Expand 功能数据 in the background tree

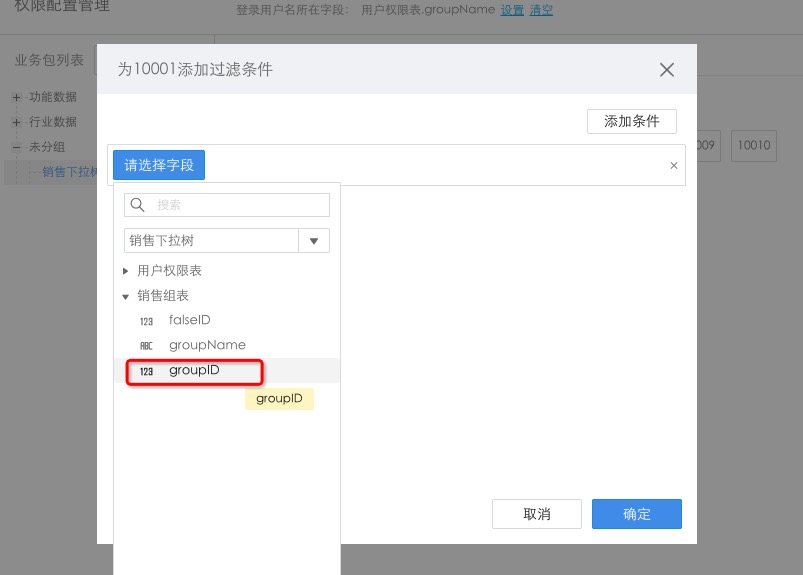[16, 97]
